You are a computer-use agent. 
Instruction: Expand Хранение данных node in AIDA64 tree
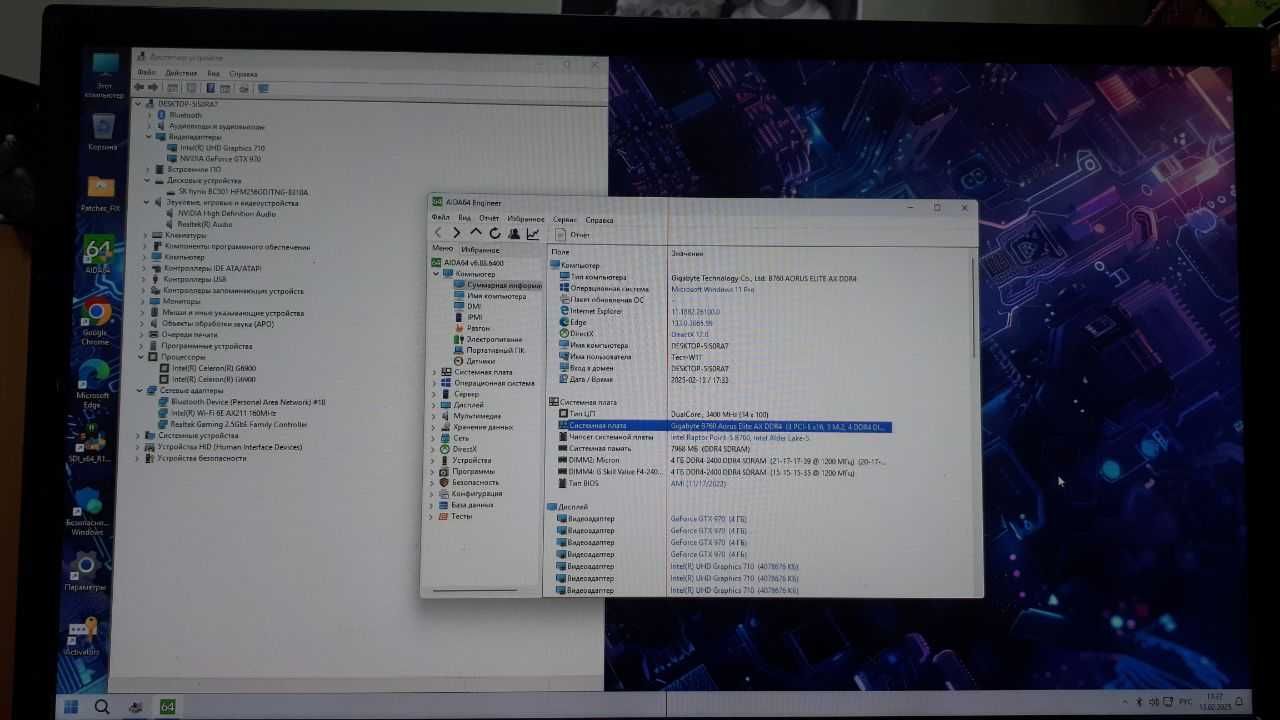point(434,427)
